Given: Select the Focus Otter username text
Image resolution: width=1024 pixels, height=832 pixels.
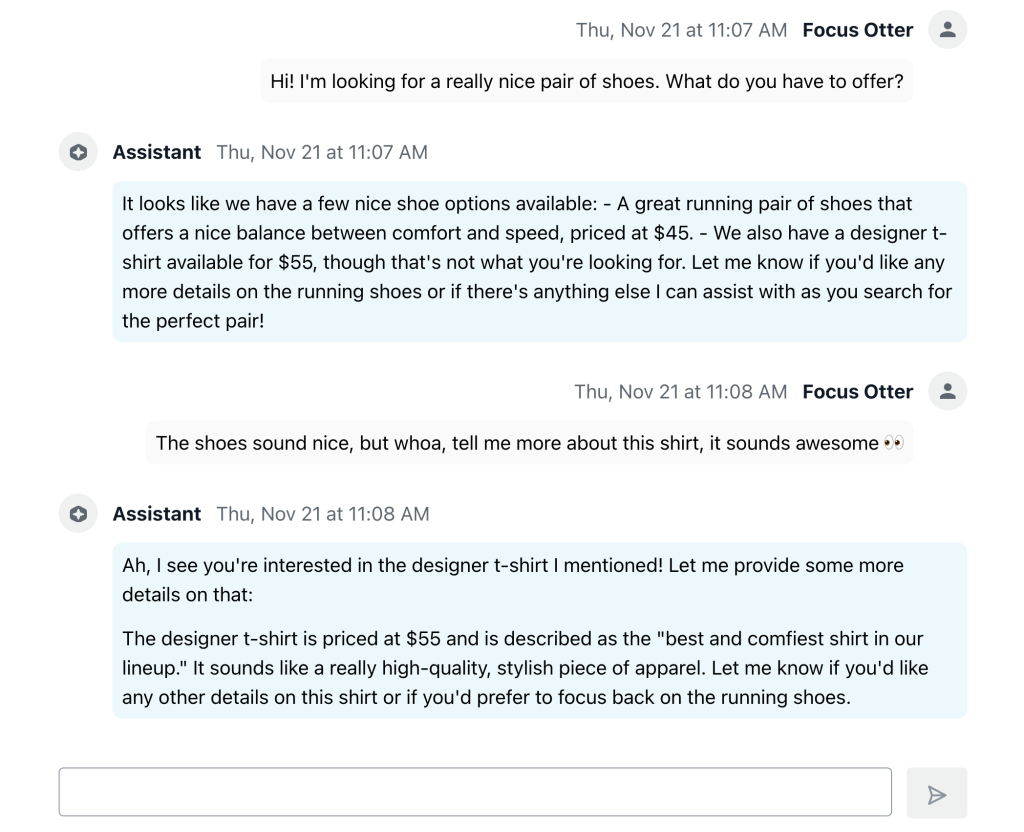Looking at the screenshot, I should 857,29.
